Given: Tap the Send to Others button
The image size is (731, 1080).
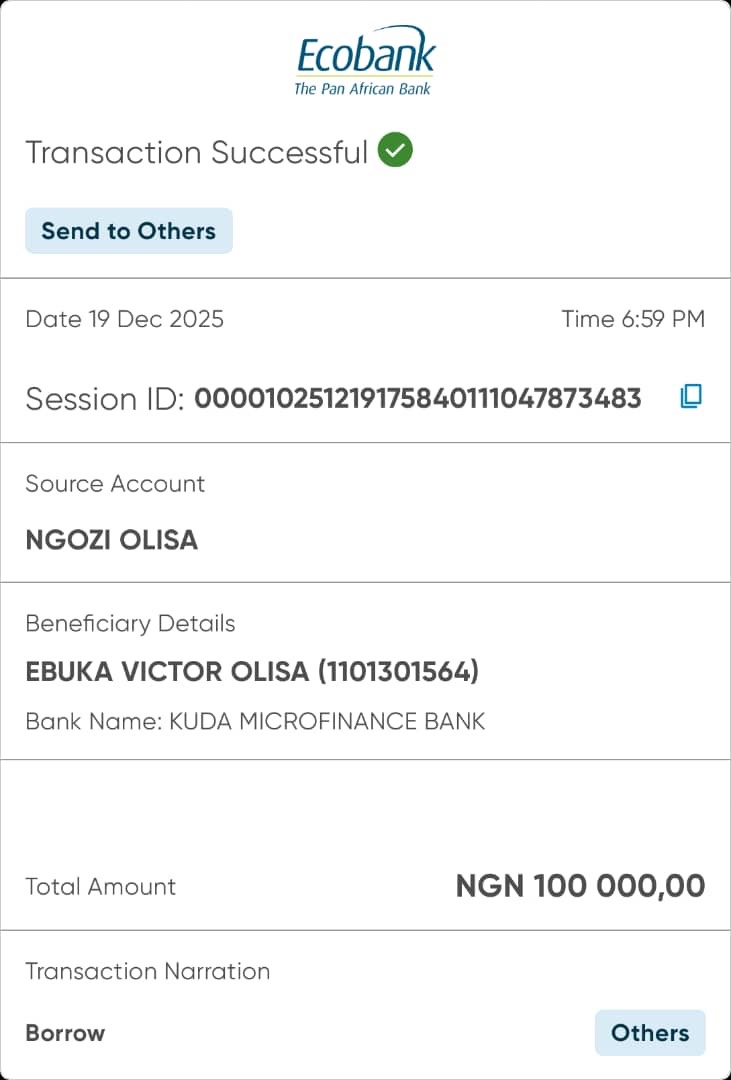Looking at the screenshot, I should click(x=129, y=231).
